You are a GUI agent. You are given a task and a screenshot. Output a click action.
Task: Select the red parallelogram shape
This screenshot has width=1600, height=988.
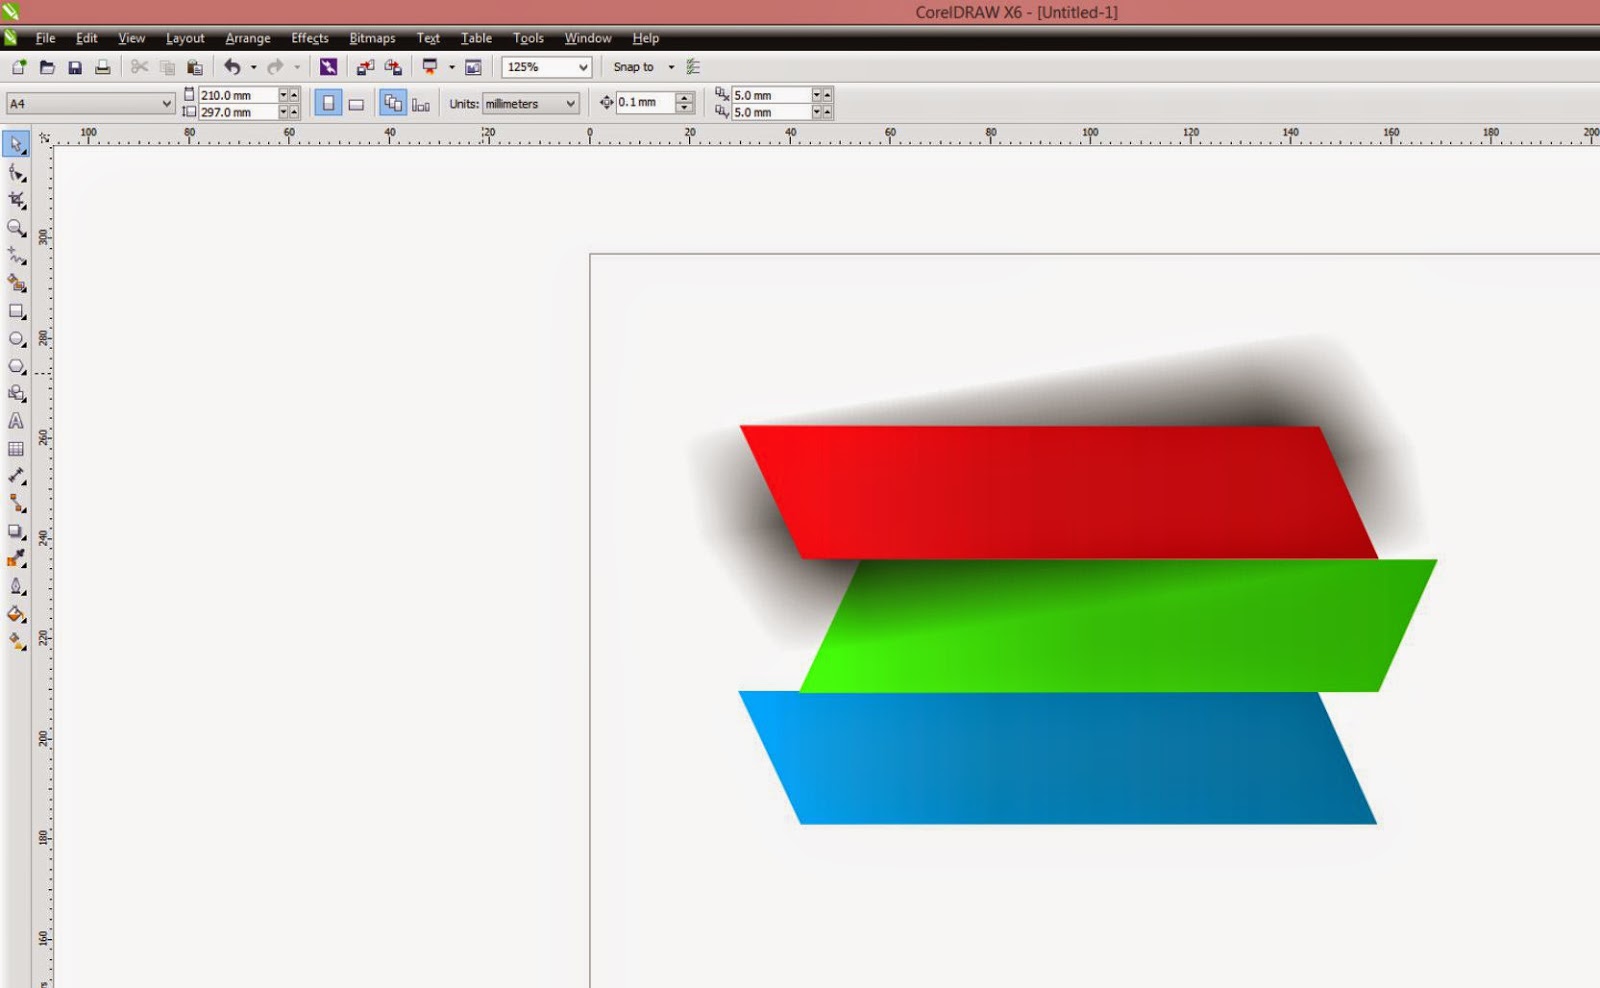click(x=1059, y=492)
